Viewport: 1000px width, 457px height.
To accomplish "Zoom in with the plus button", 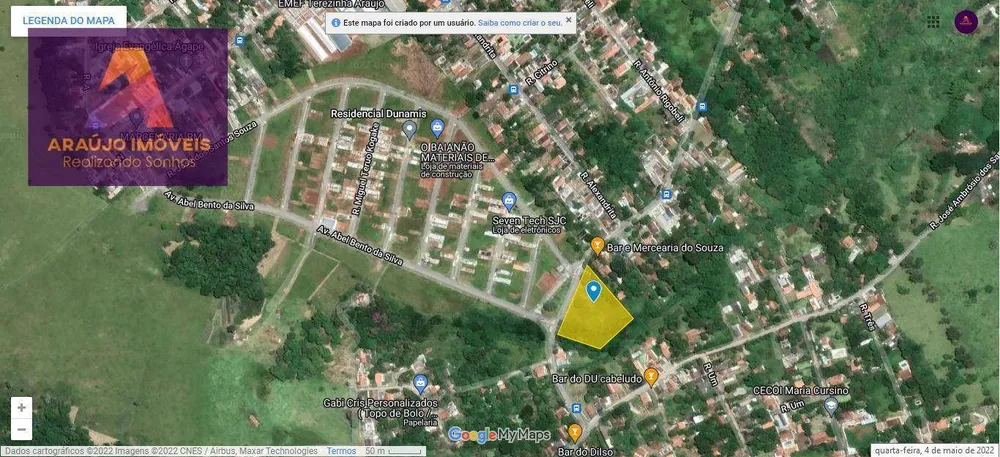I will point(22,408).
